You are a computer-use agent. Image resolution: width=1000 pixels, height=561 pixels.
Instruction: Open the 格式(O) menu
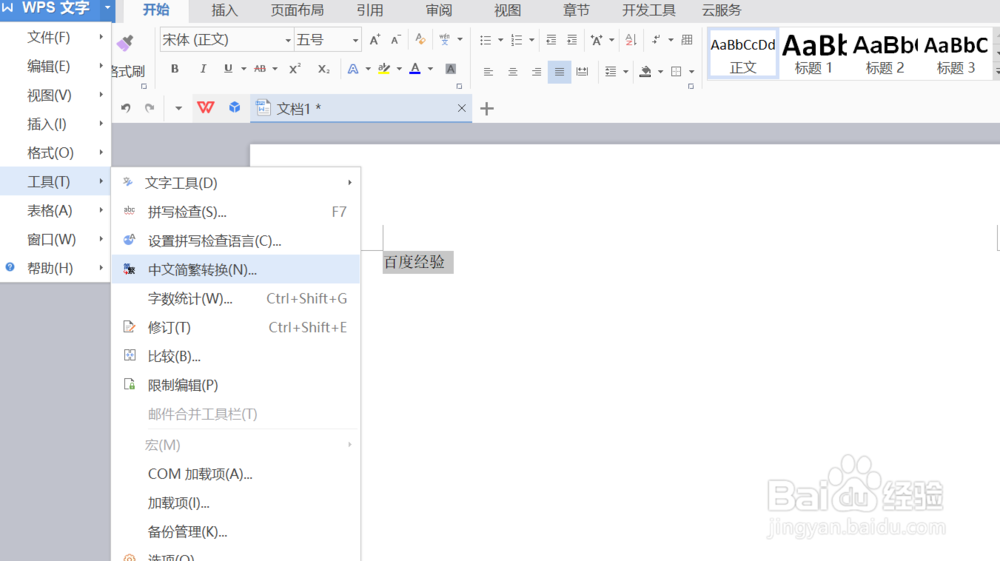55,153
